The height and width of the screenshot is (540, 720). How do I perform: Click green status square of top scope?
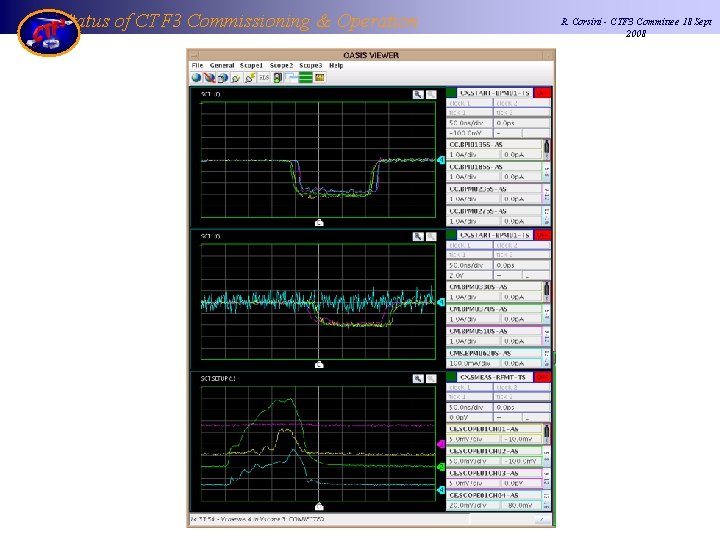pyautogui.click(x=451, y=93)
